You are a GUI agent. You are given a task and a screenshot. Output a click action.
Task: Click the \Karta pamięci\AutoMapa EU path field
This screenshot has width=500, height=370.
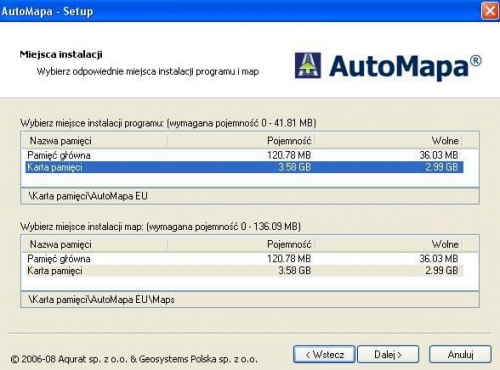[250, 196]
